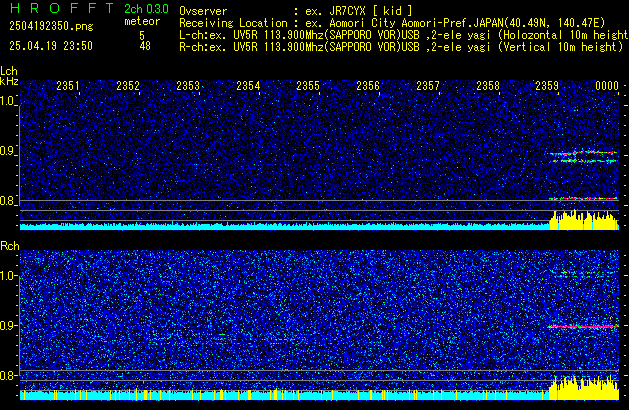
Task: Click the kHz axis unit label
Action: coord(9,81)
